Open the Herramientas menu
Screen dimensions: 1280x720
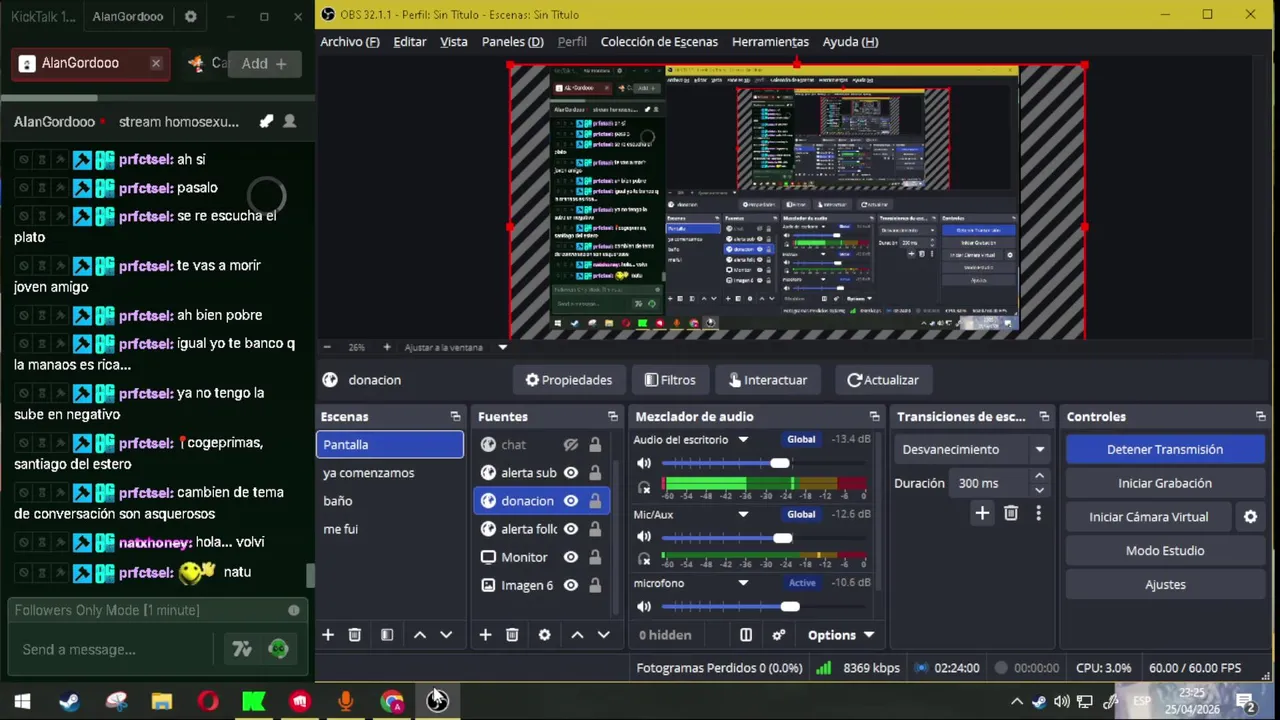point(770,42)
